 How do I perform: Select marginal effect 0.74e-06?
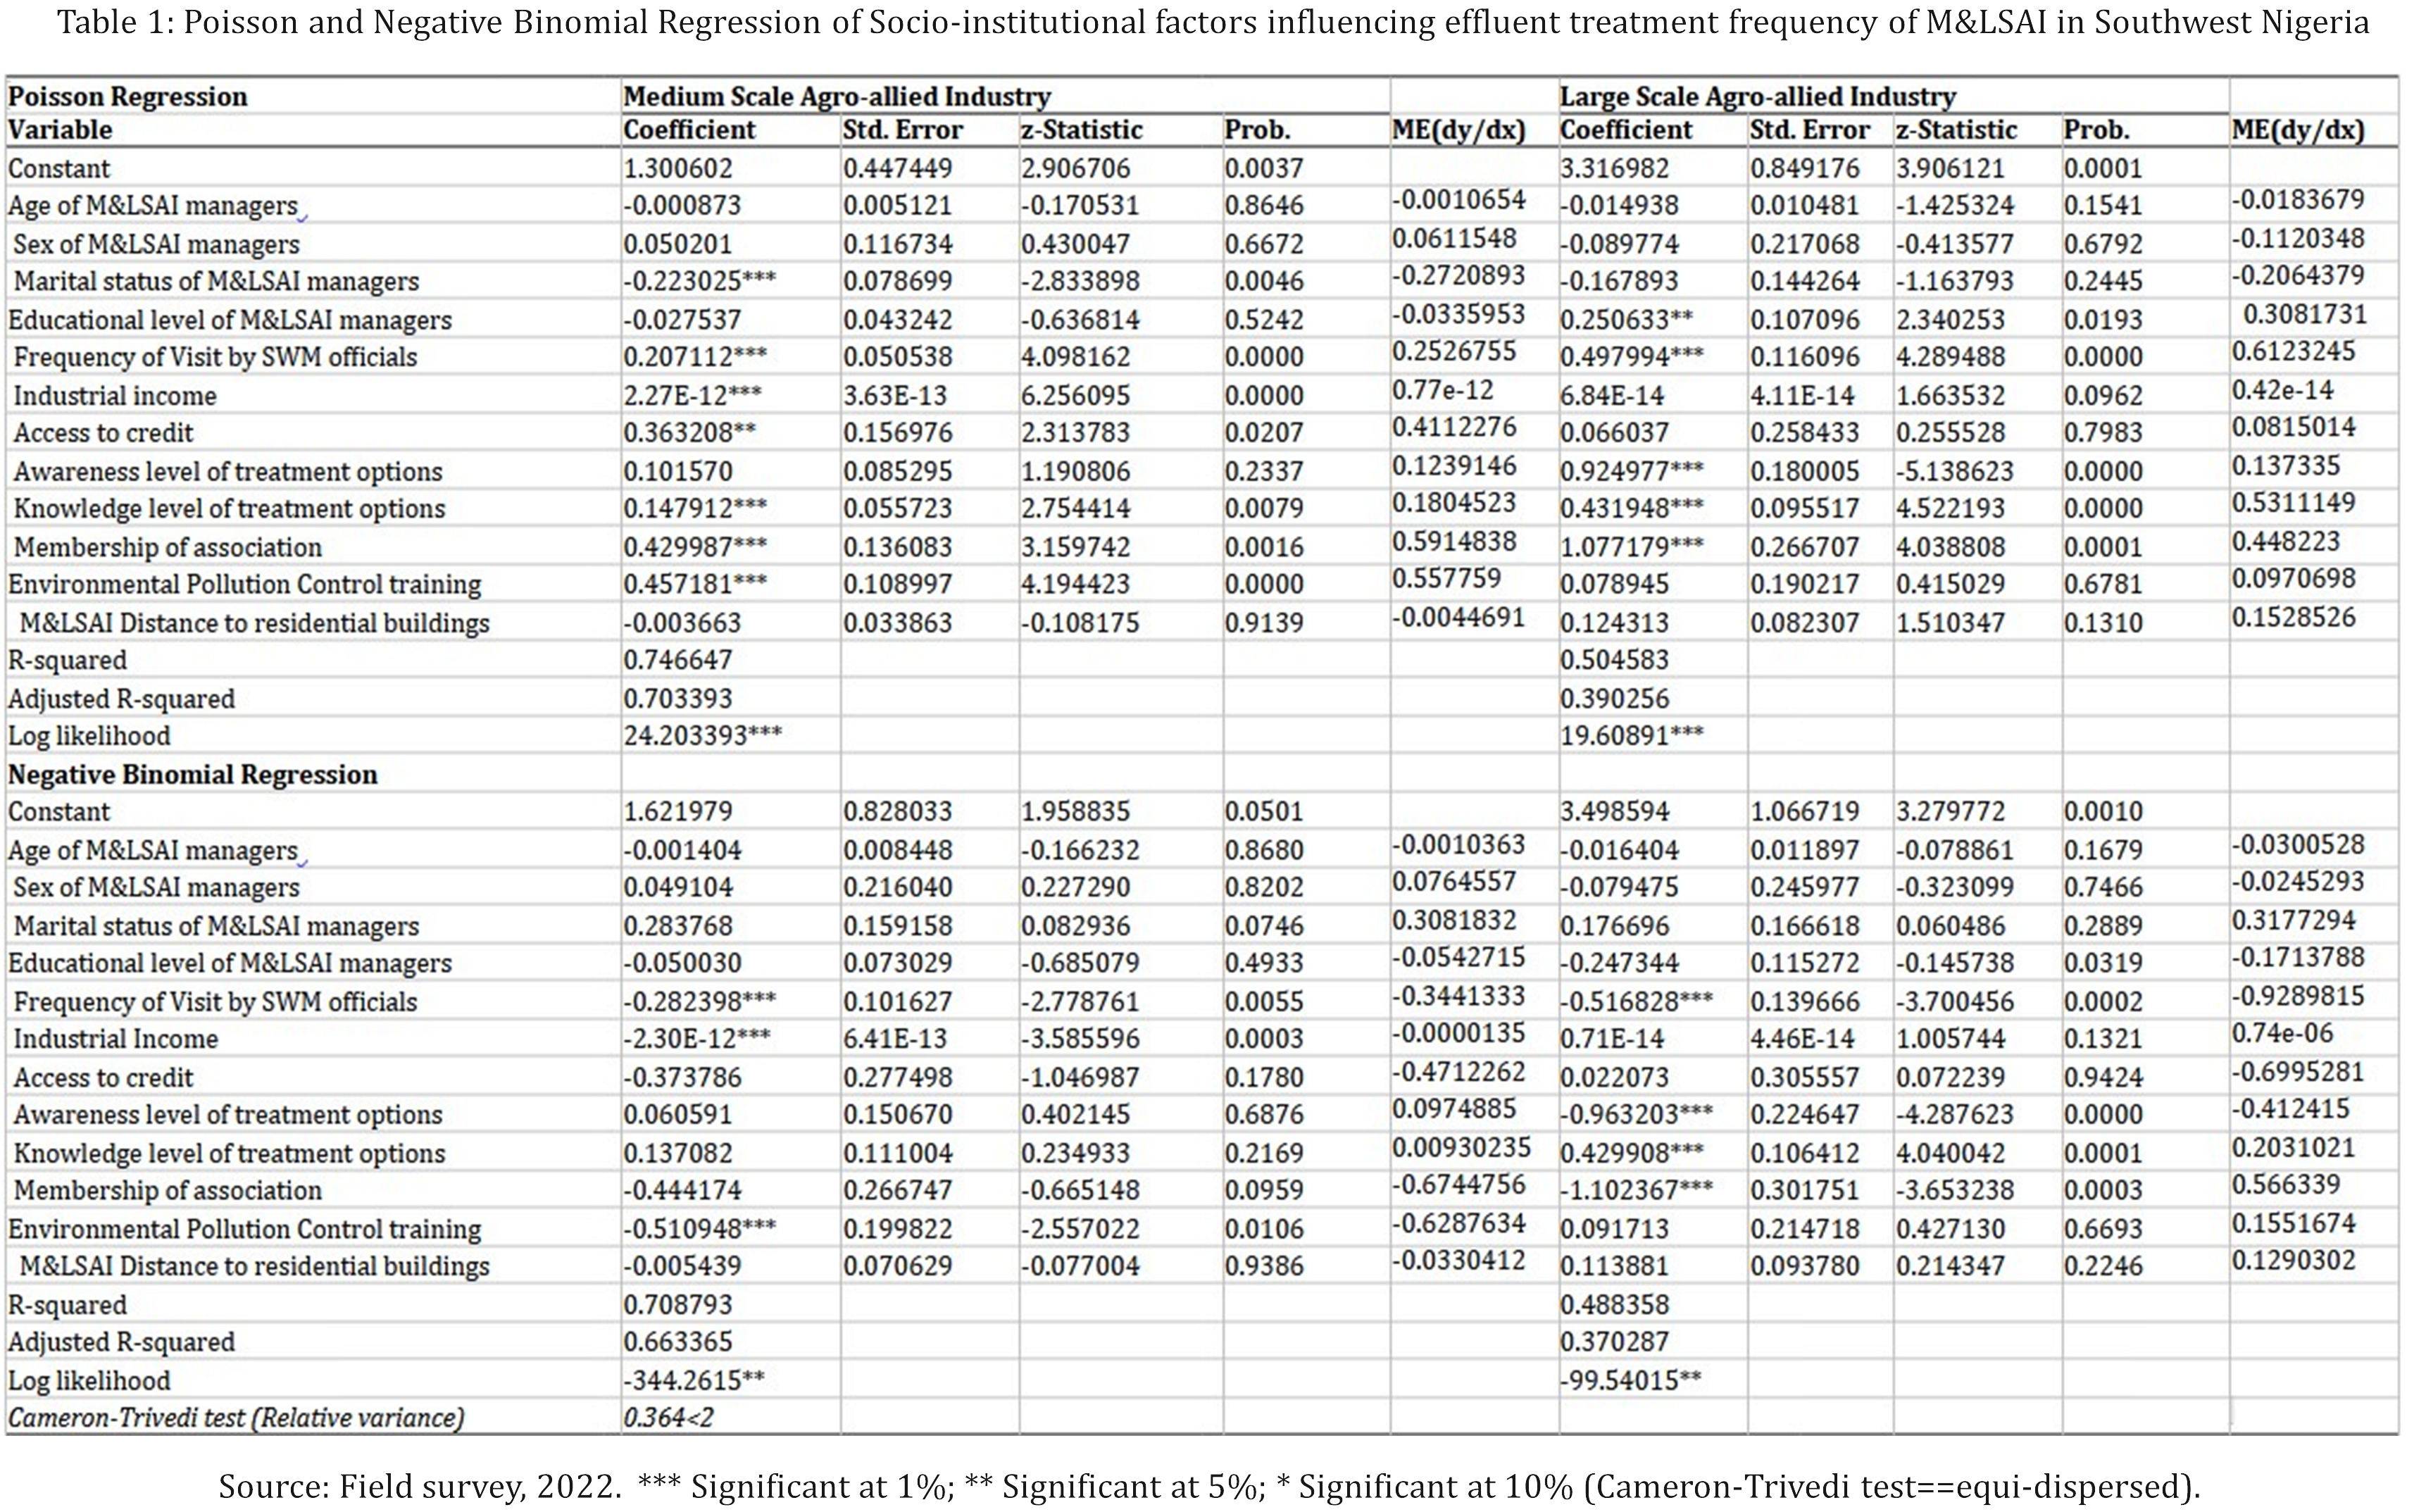tap(2282, 1033)
